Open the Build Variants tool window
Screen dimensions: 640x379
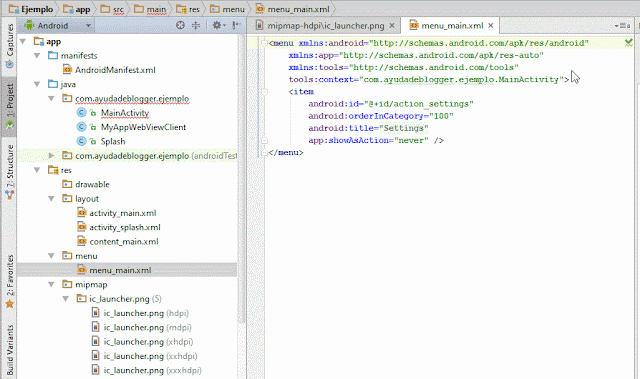click(9, 350)
